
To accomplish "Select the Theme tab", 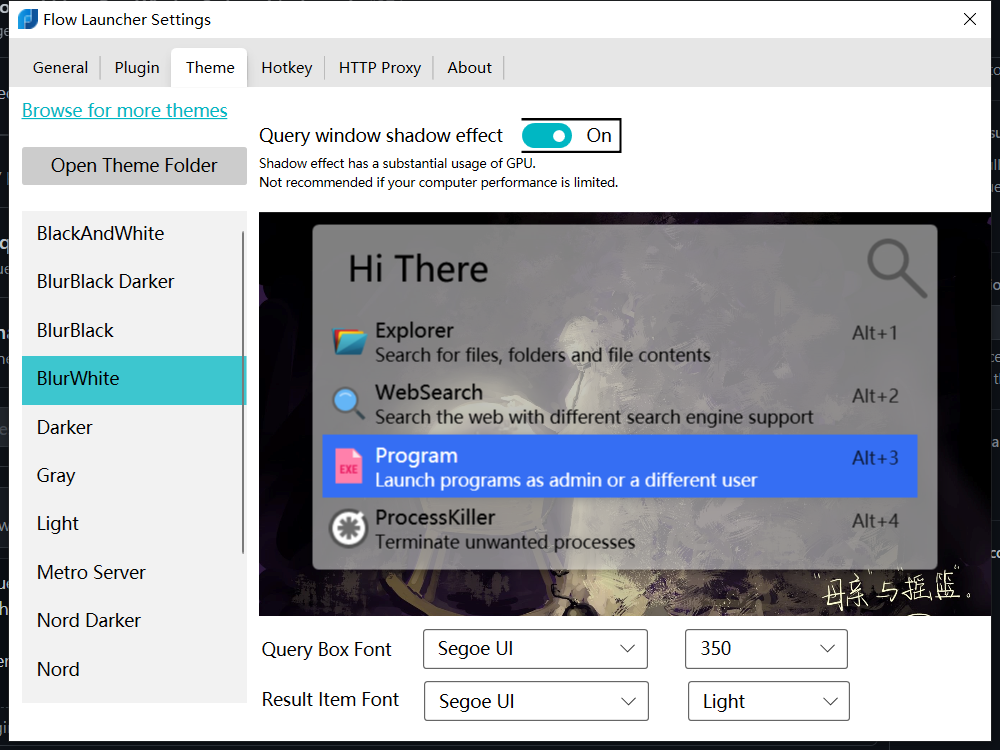I will pyautogui.click(x=210, y=68).
